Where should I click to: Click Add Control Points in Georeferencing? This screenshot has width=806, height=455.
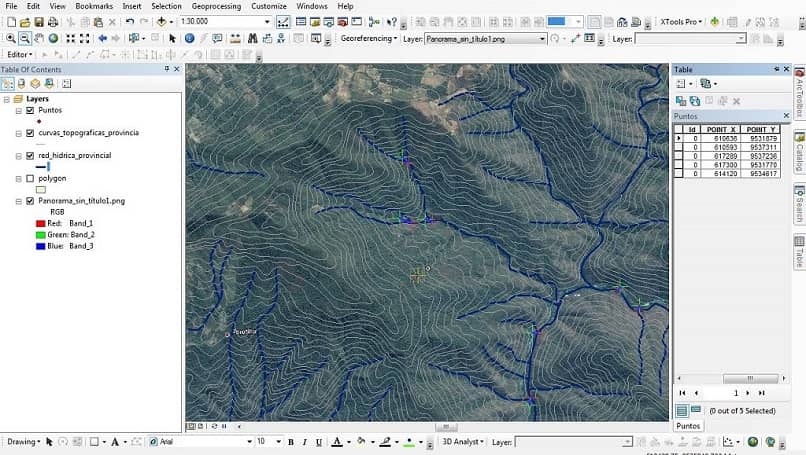click(575, 39)
